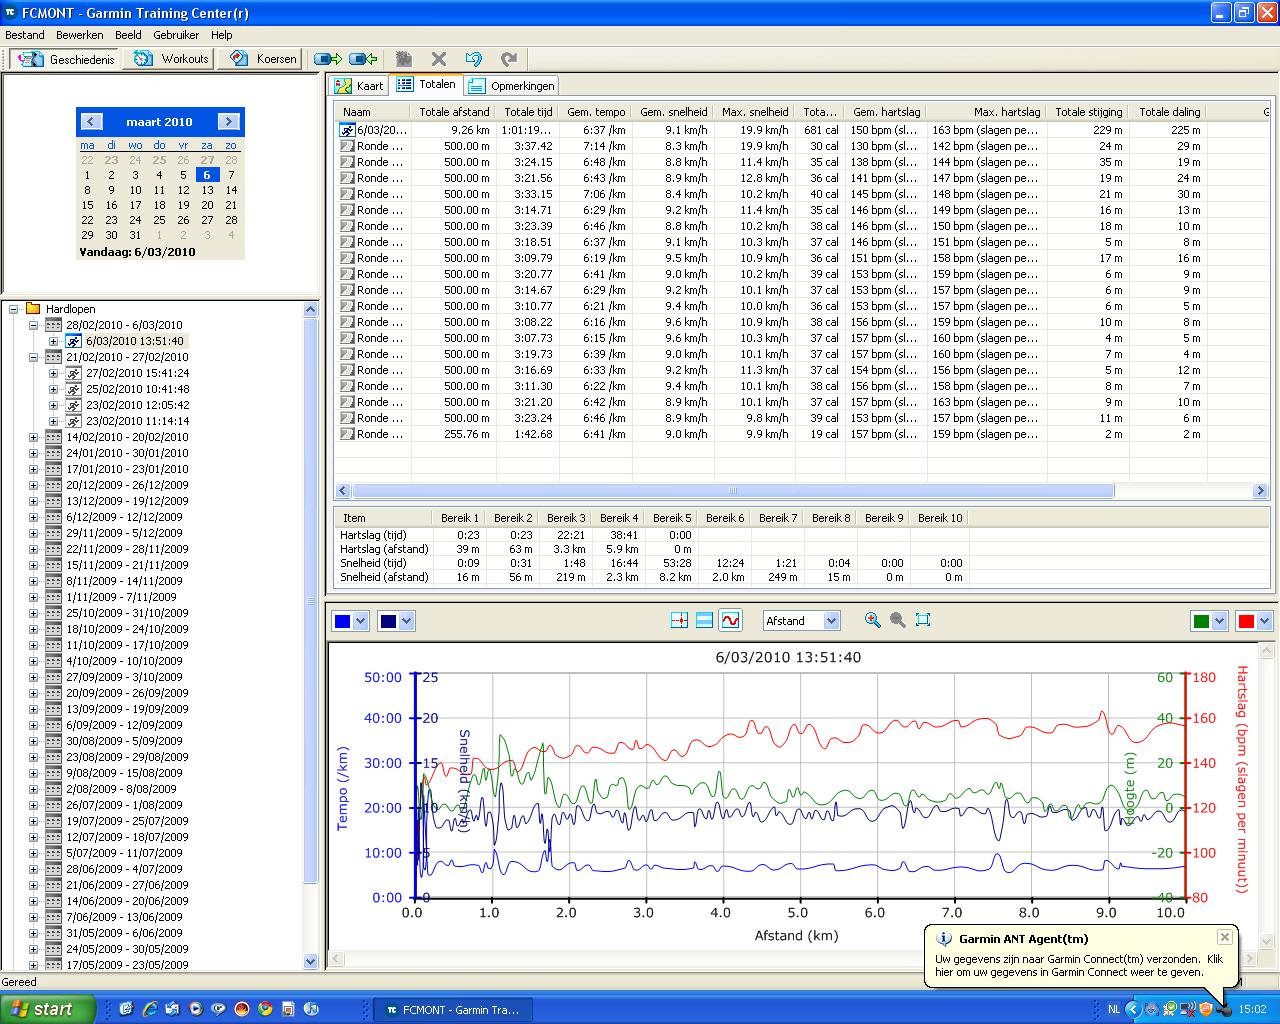1280x1024 pixels.
Task: Click the grayed puzzle-piece toolbar icon
Action: click(404, 59)
